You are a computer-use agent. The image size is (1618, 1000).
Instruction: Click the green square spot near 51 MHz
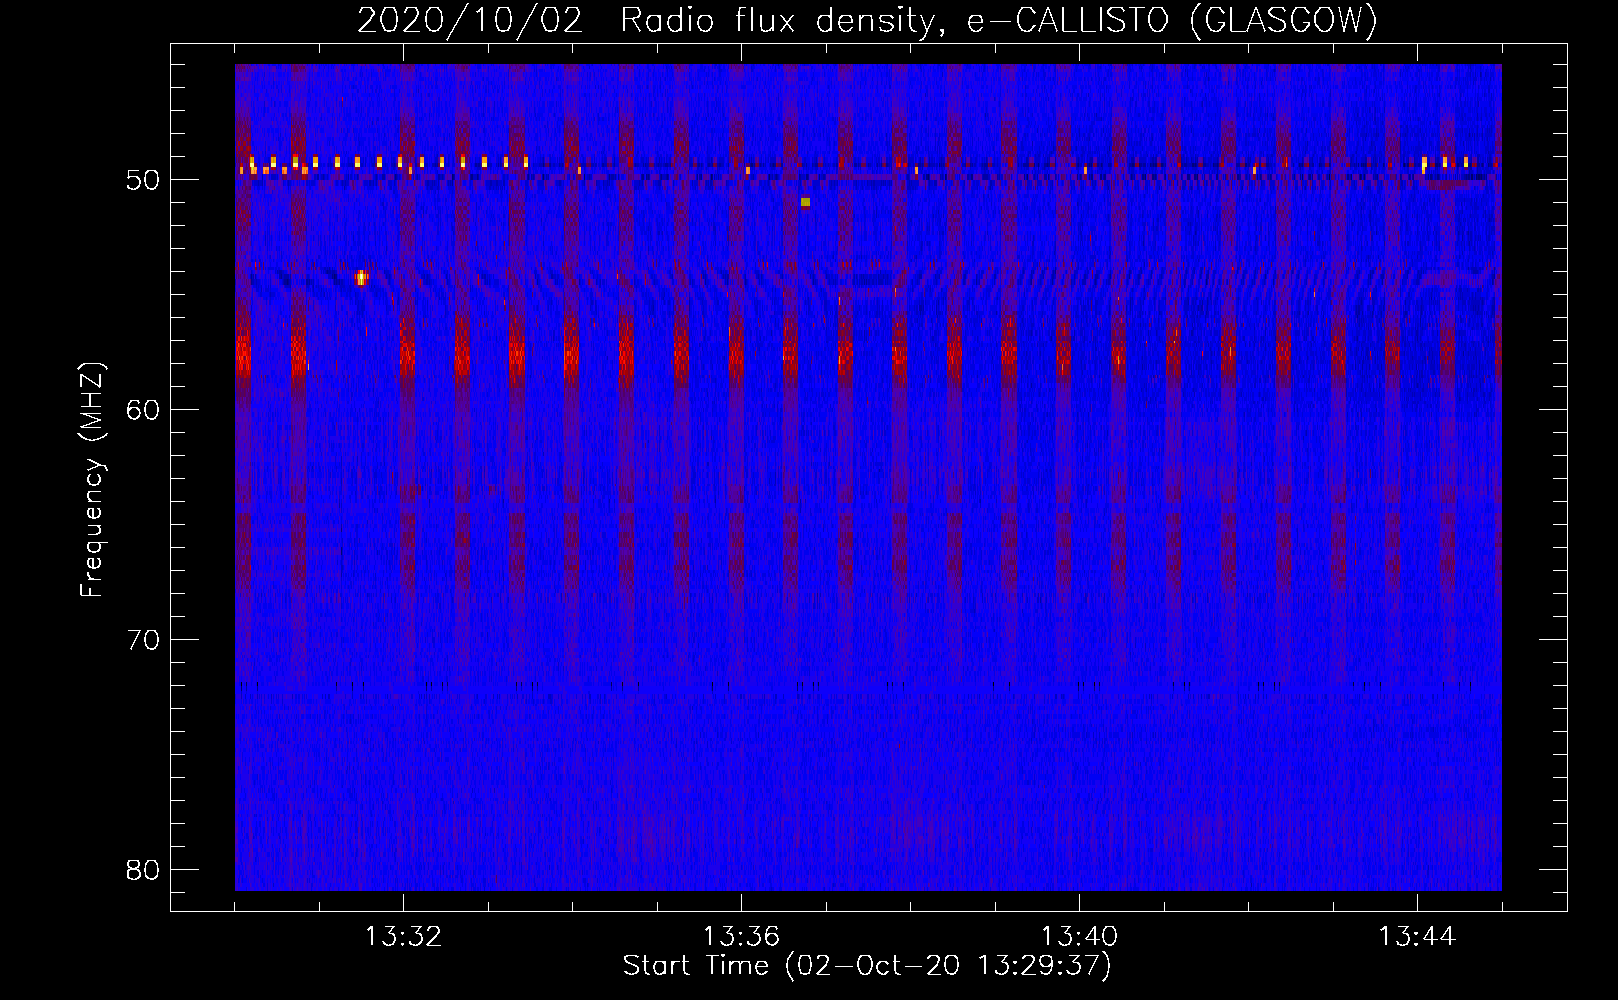coord(805,202)
